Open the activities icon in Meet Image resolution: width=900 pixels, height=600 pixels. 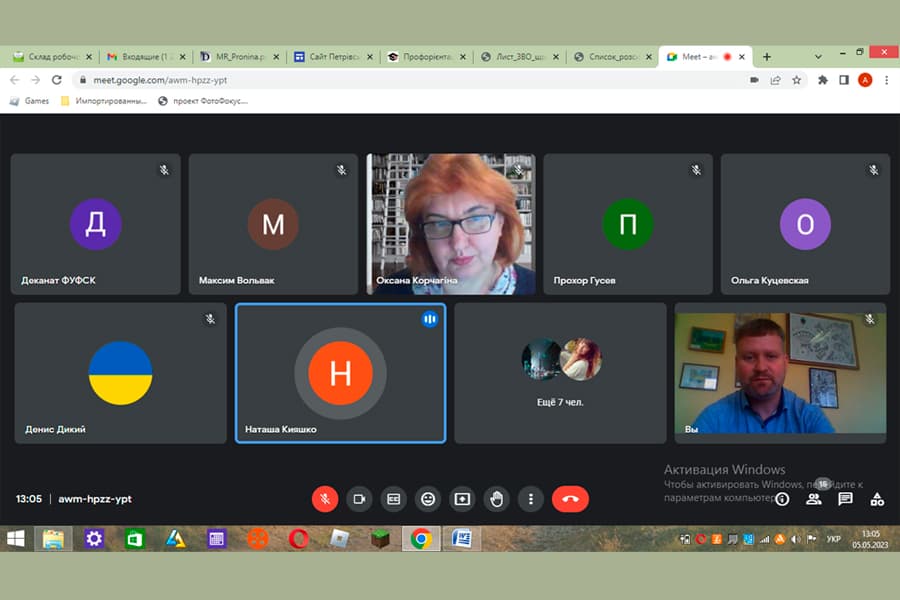click(x=877, y=498)
